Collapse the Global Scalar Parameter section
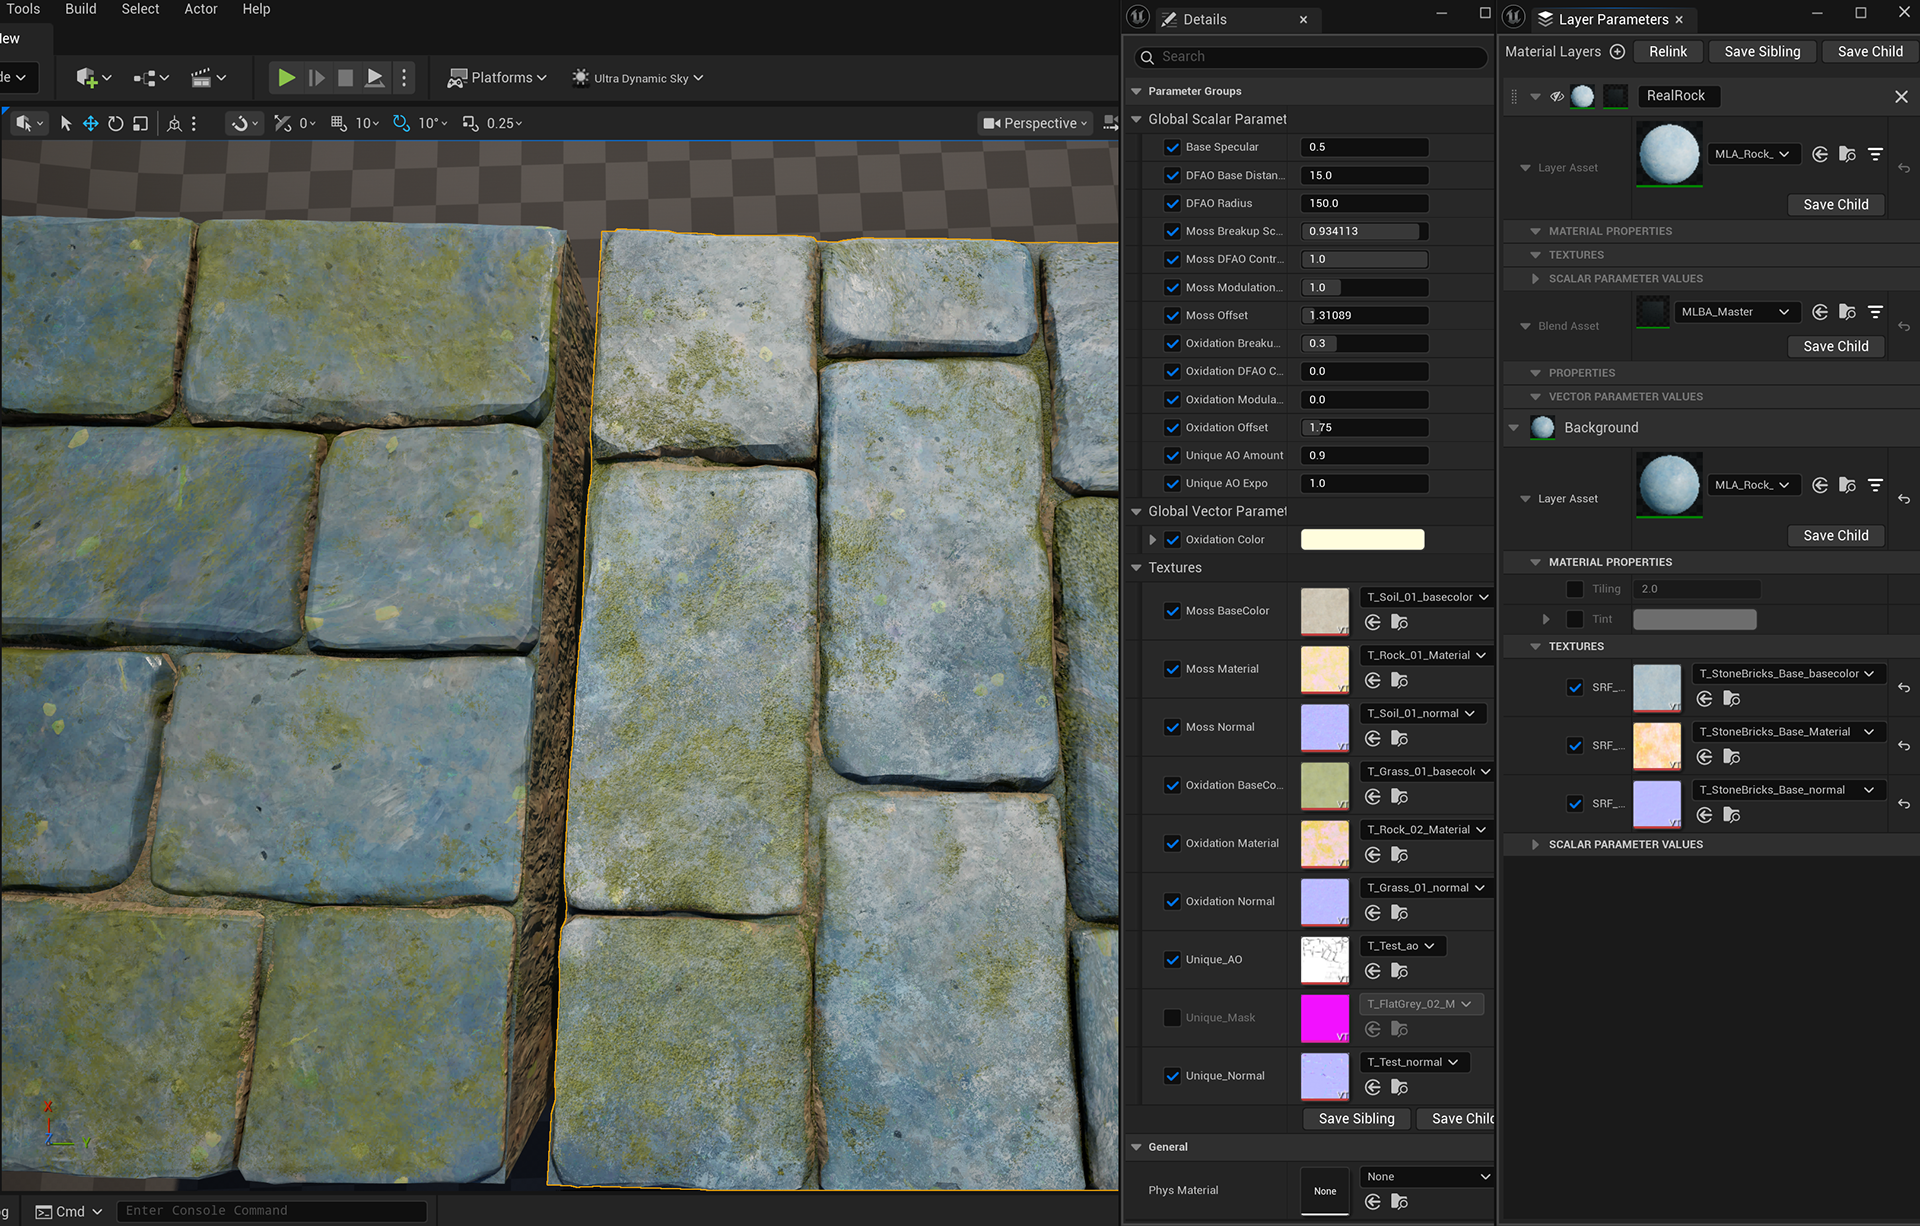Screen dimensions: 1920x1226 [x=1136, y=119]
